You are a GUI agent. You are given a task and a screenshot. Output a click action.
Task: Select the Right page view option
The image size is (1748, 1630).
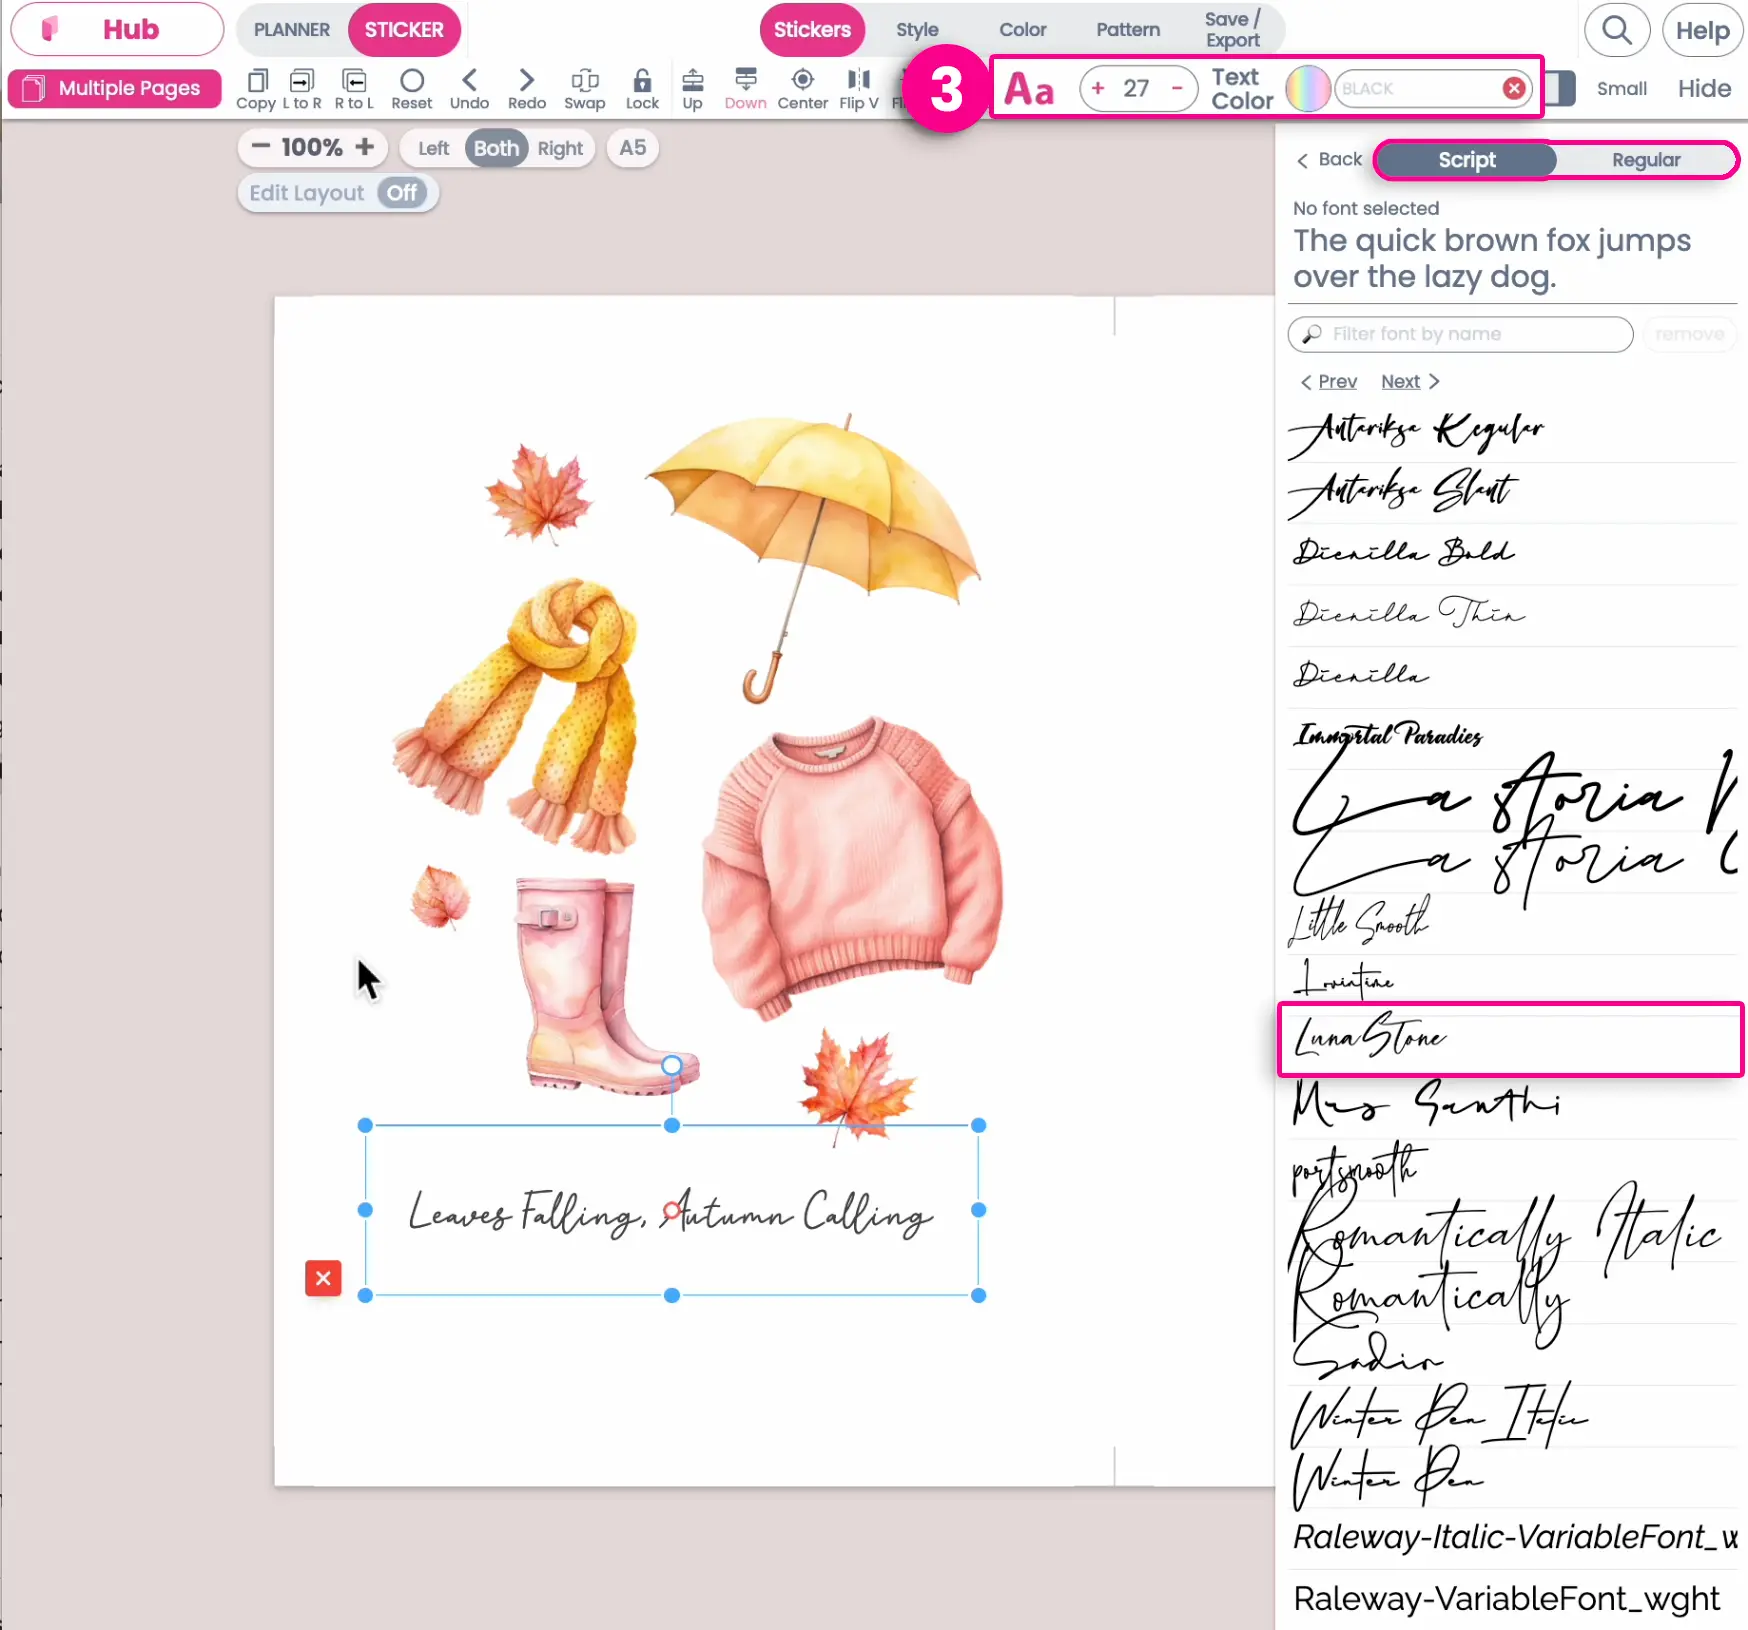pyautogui.click(x=559, y=148)
